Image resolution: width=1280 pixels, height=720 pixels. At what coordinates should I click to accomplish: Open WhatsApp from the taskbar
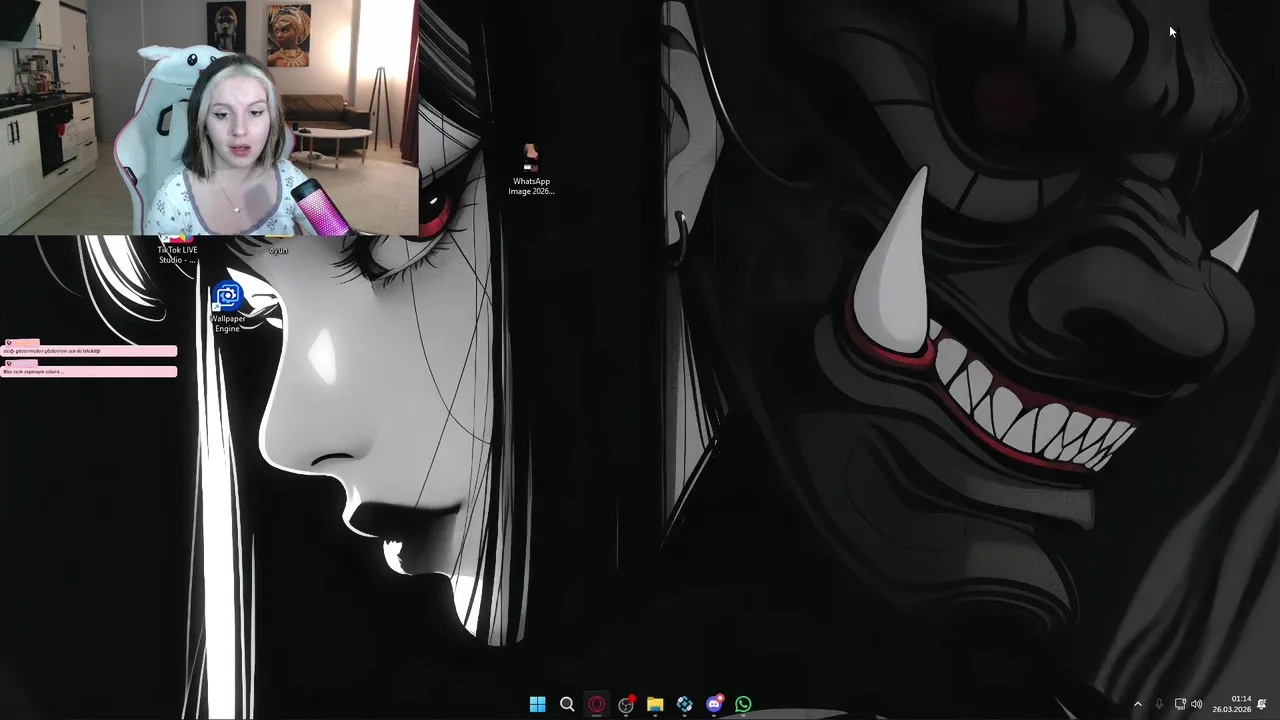click(743, 704)
